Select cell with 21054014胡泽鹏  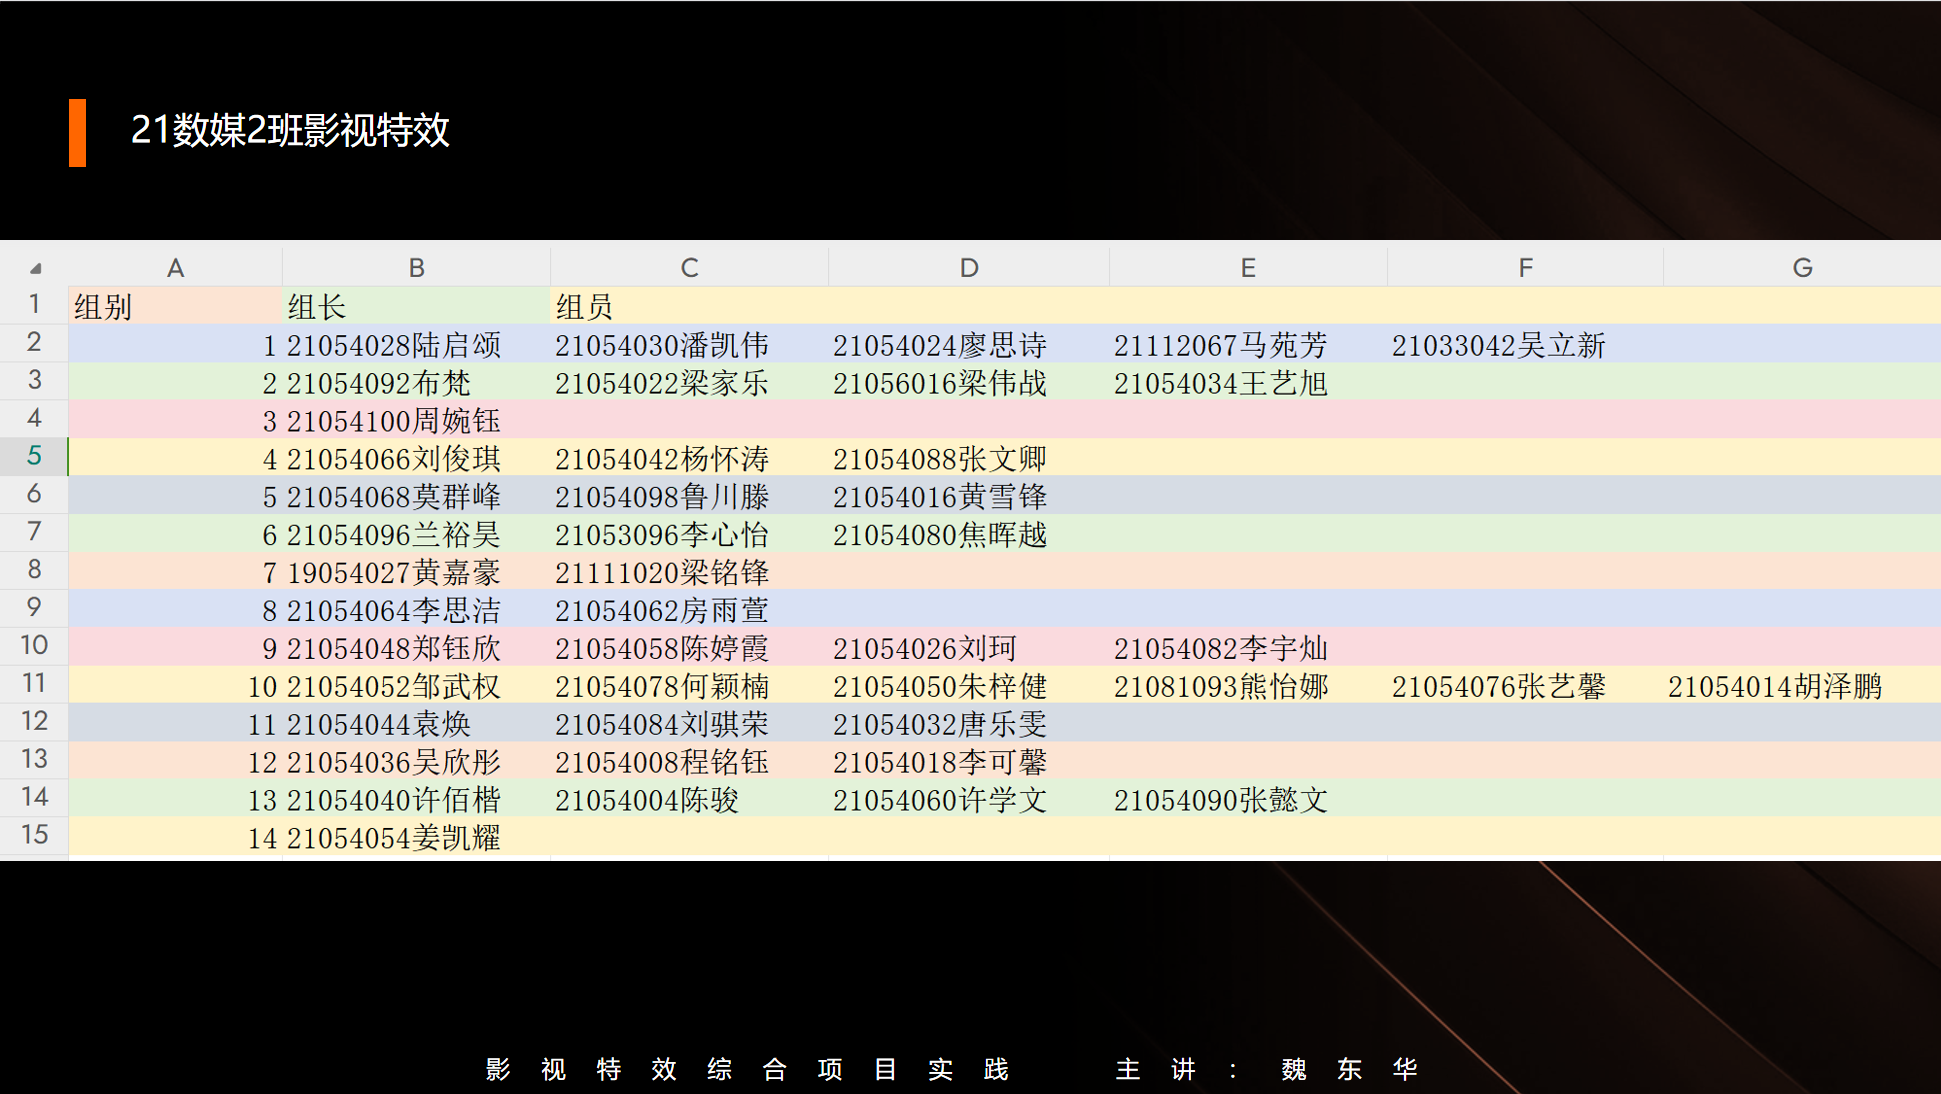point(1775,687)
